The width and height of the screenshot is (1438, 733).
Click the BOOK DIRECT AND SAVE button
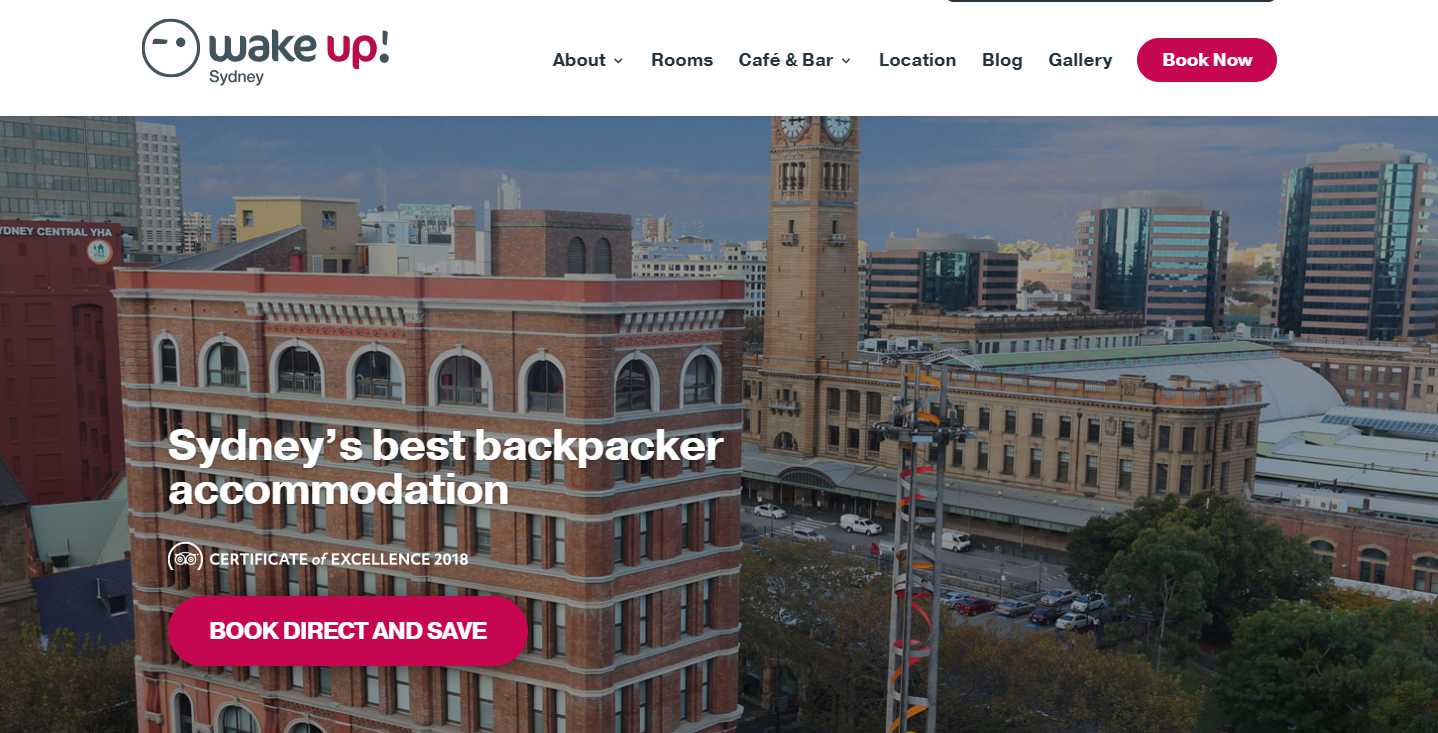pyautogui.click(x=348, y=631)
